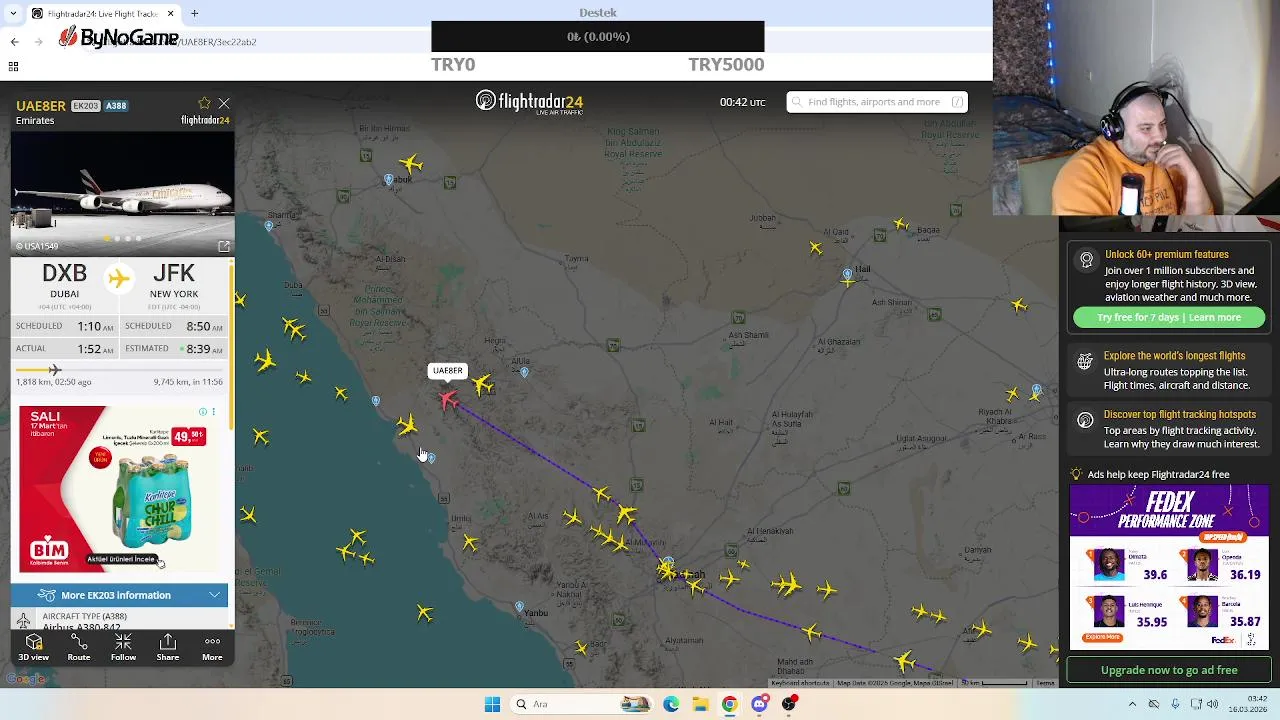1280x720 pixels.
Task: Click the A388 aircraft type badge
Action: pos(116,106)
